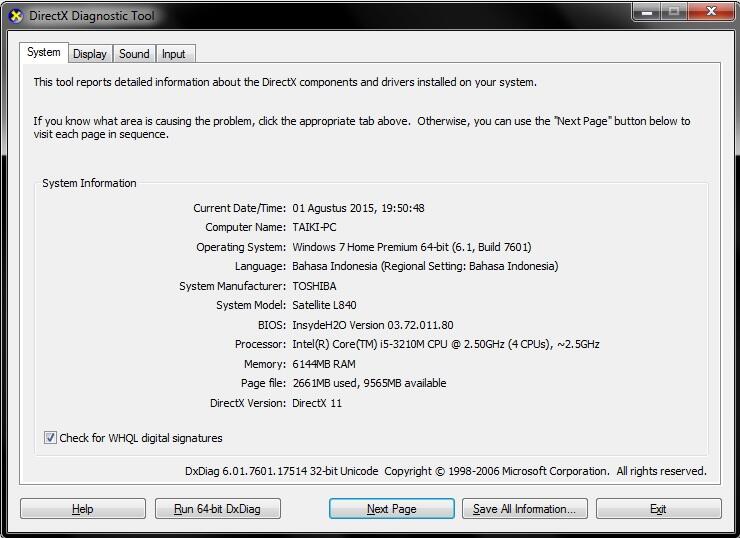Click the Satellite L840 model value

tap(324, 305)
